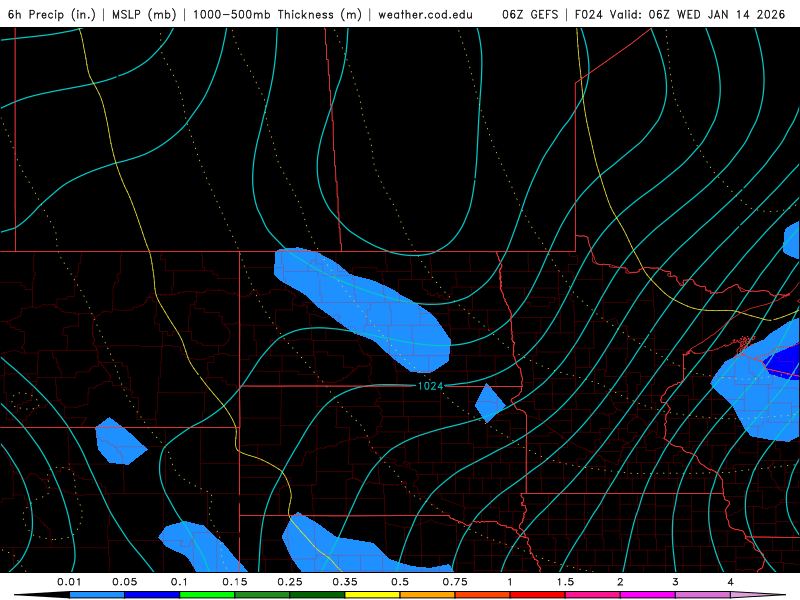Image resolution: width=800 pixels, height=600 pixels.
Task: Click the dark orange legend swatch after 0.75
Action: [483, 595]
